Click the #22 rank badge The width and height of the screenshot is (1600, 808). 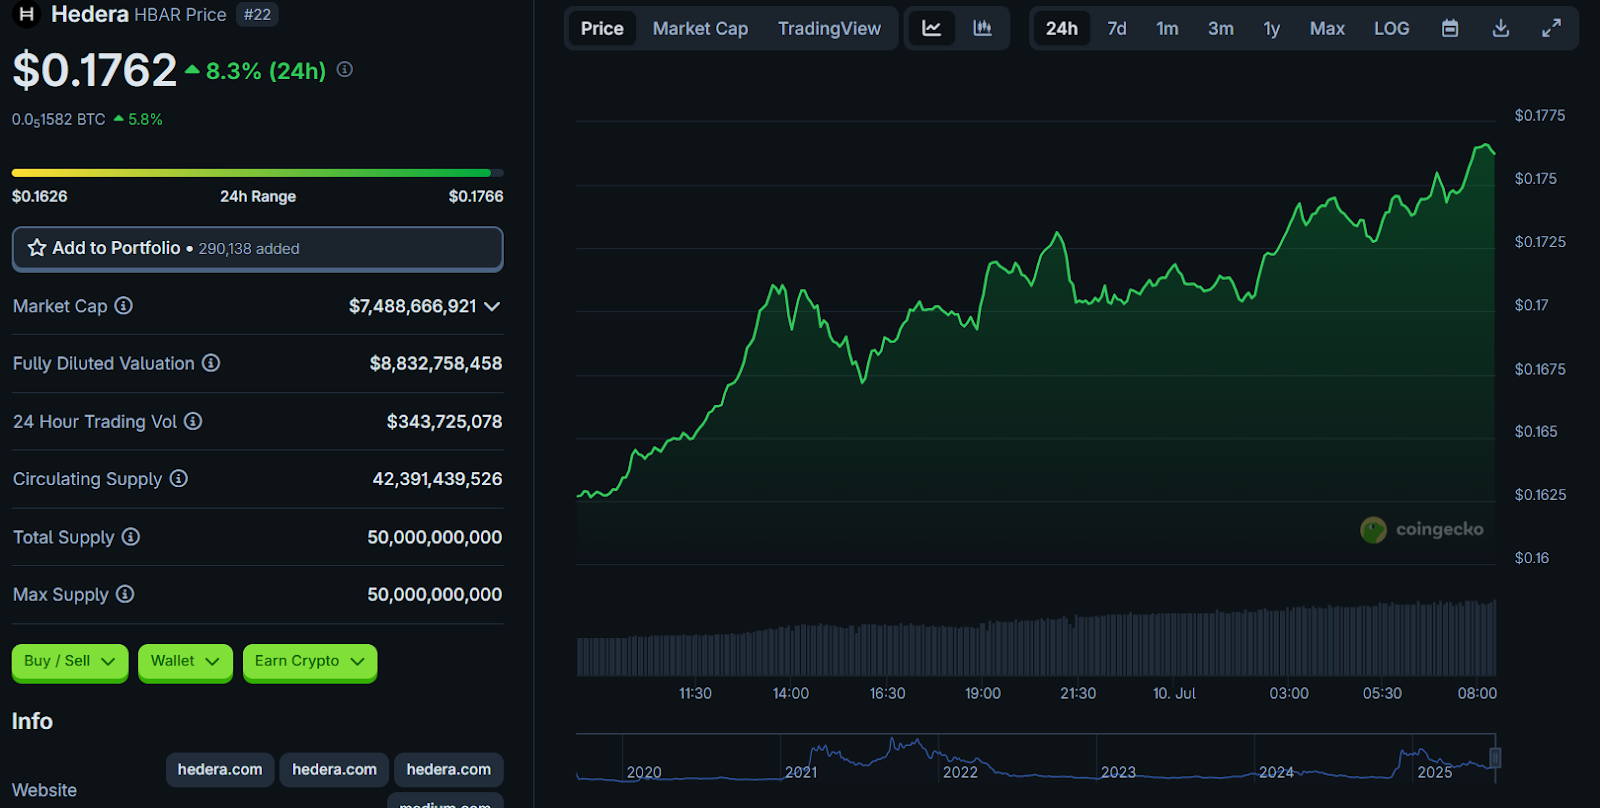(x=257, y=14)
